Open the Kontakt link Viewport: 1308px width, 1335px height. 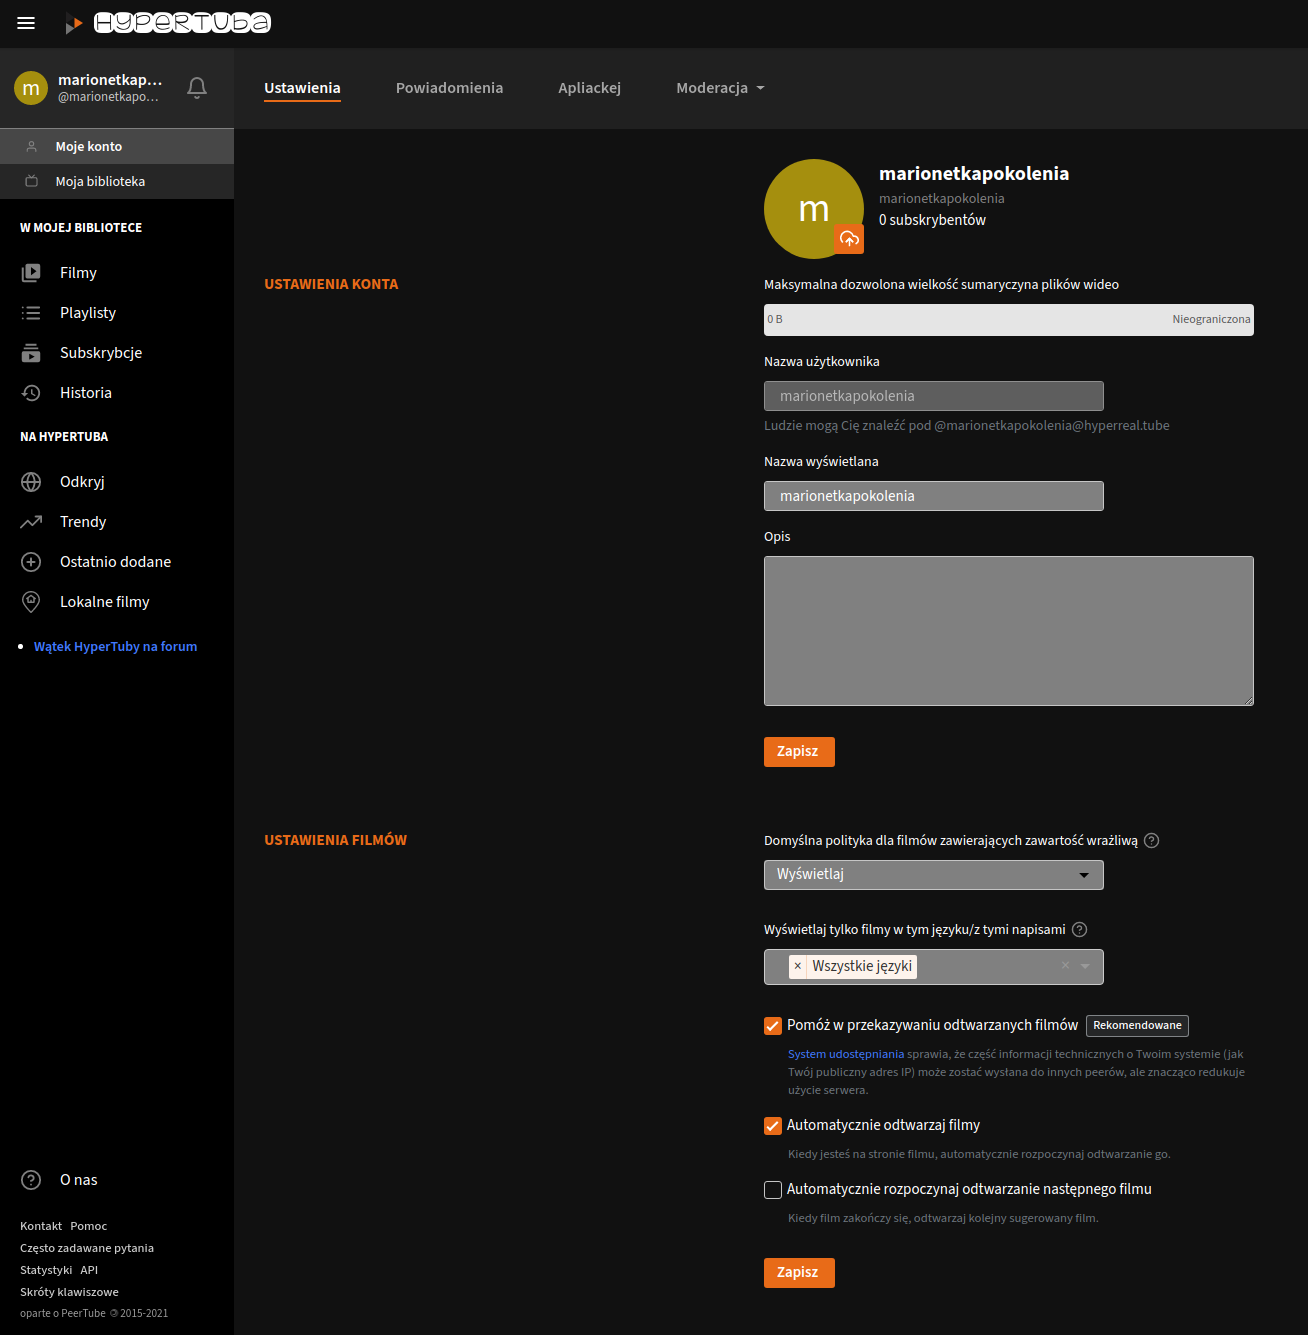point(41,1226)
